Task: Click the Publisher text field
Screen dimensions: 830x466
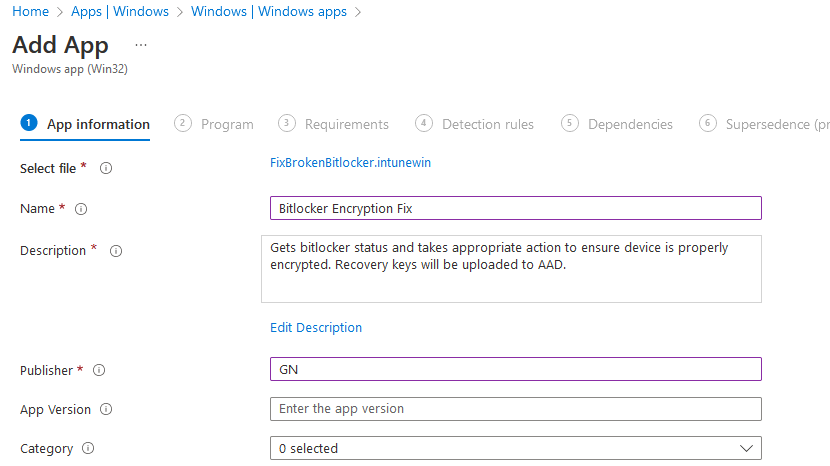Action: pyautogui.click(x=515, y=370)
